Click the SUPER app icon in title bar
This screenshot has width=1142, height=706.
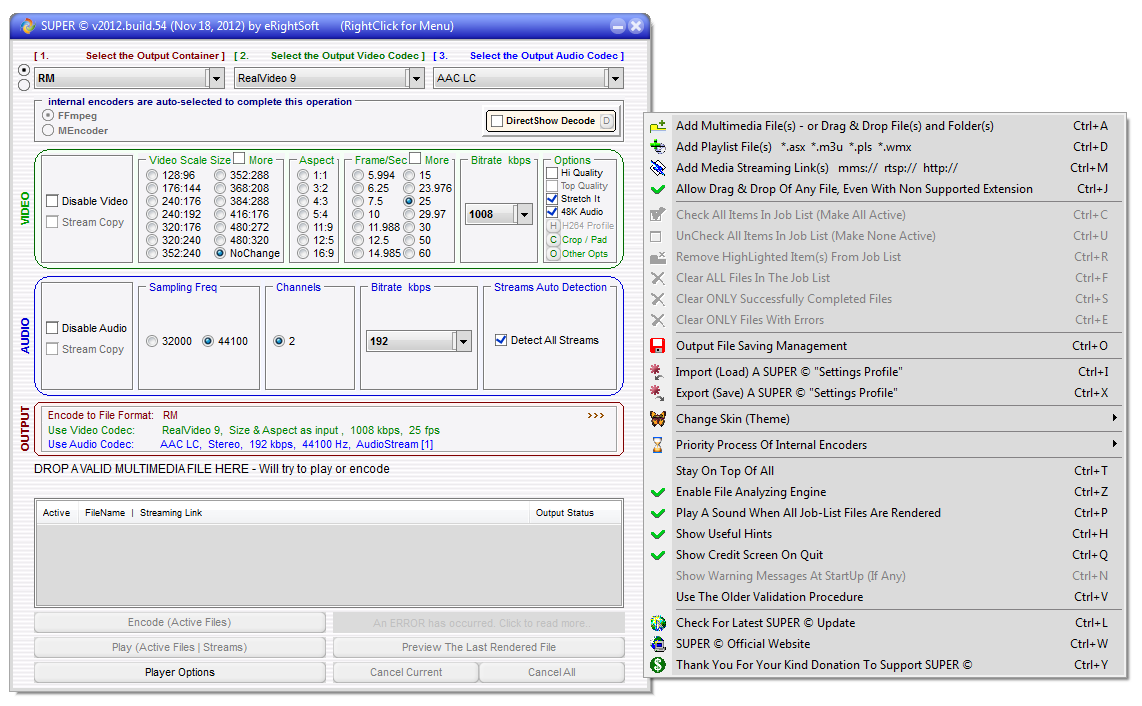28,26
